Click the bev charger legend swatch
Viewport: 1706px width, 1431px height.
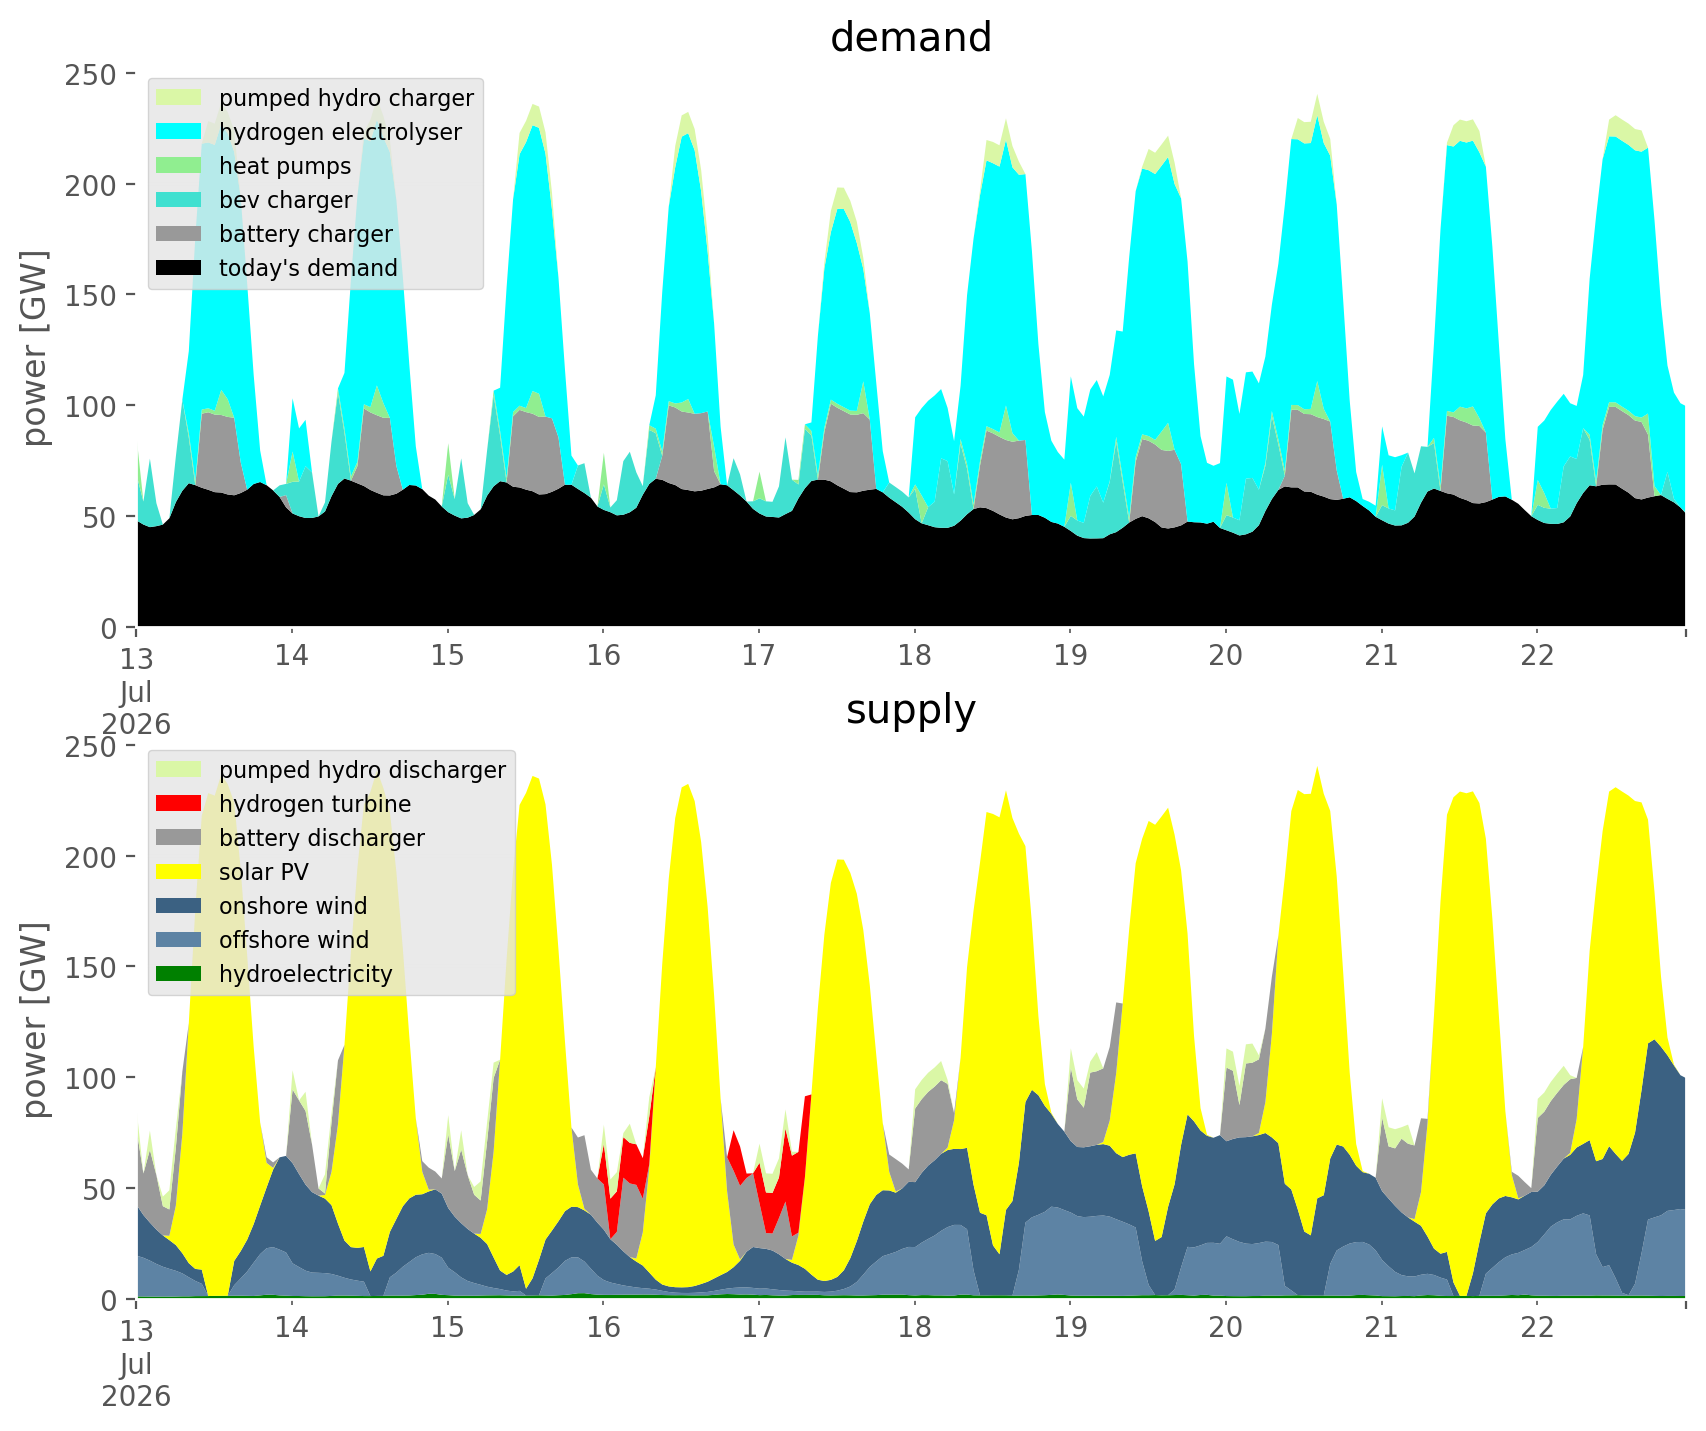[x=180, y=200]
